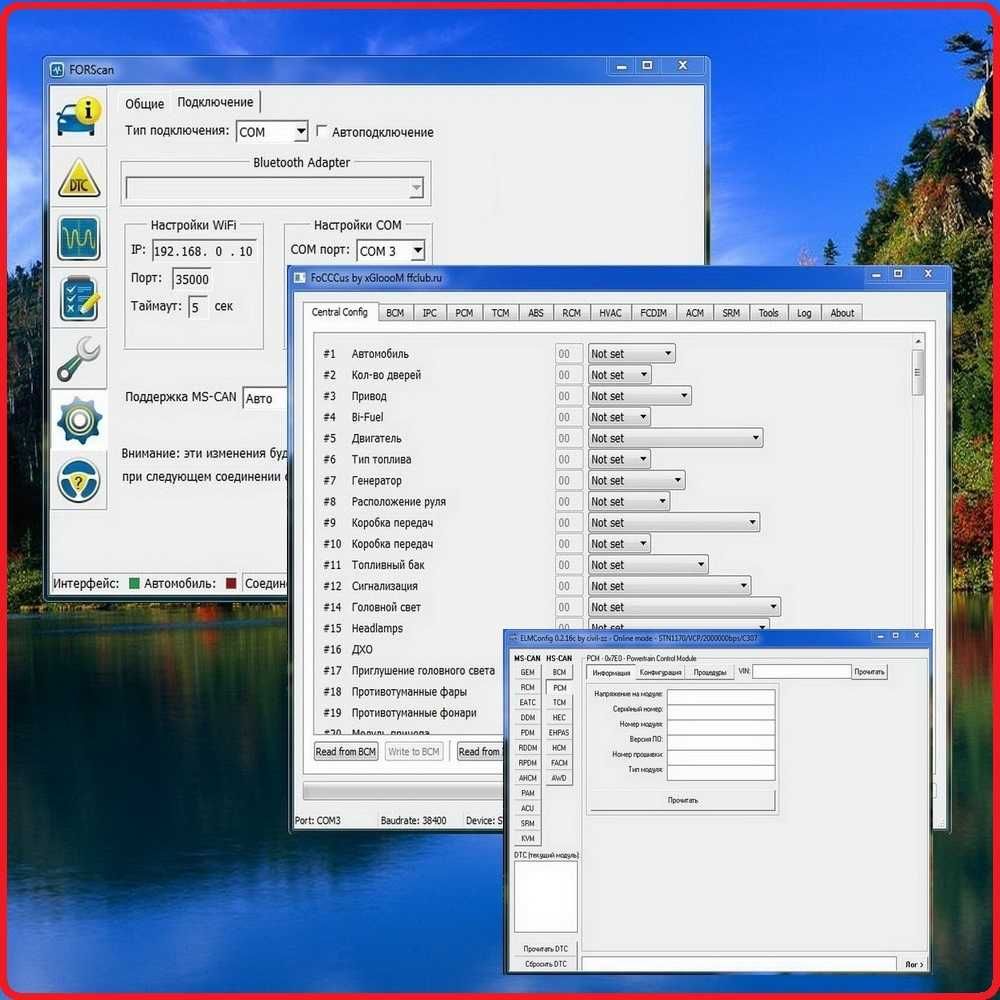Select the KVM module in ELMConfig
Image resolution: width=1000 pixels, height=1000 pixels.
(x=527, y=839)
